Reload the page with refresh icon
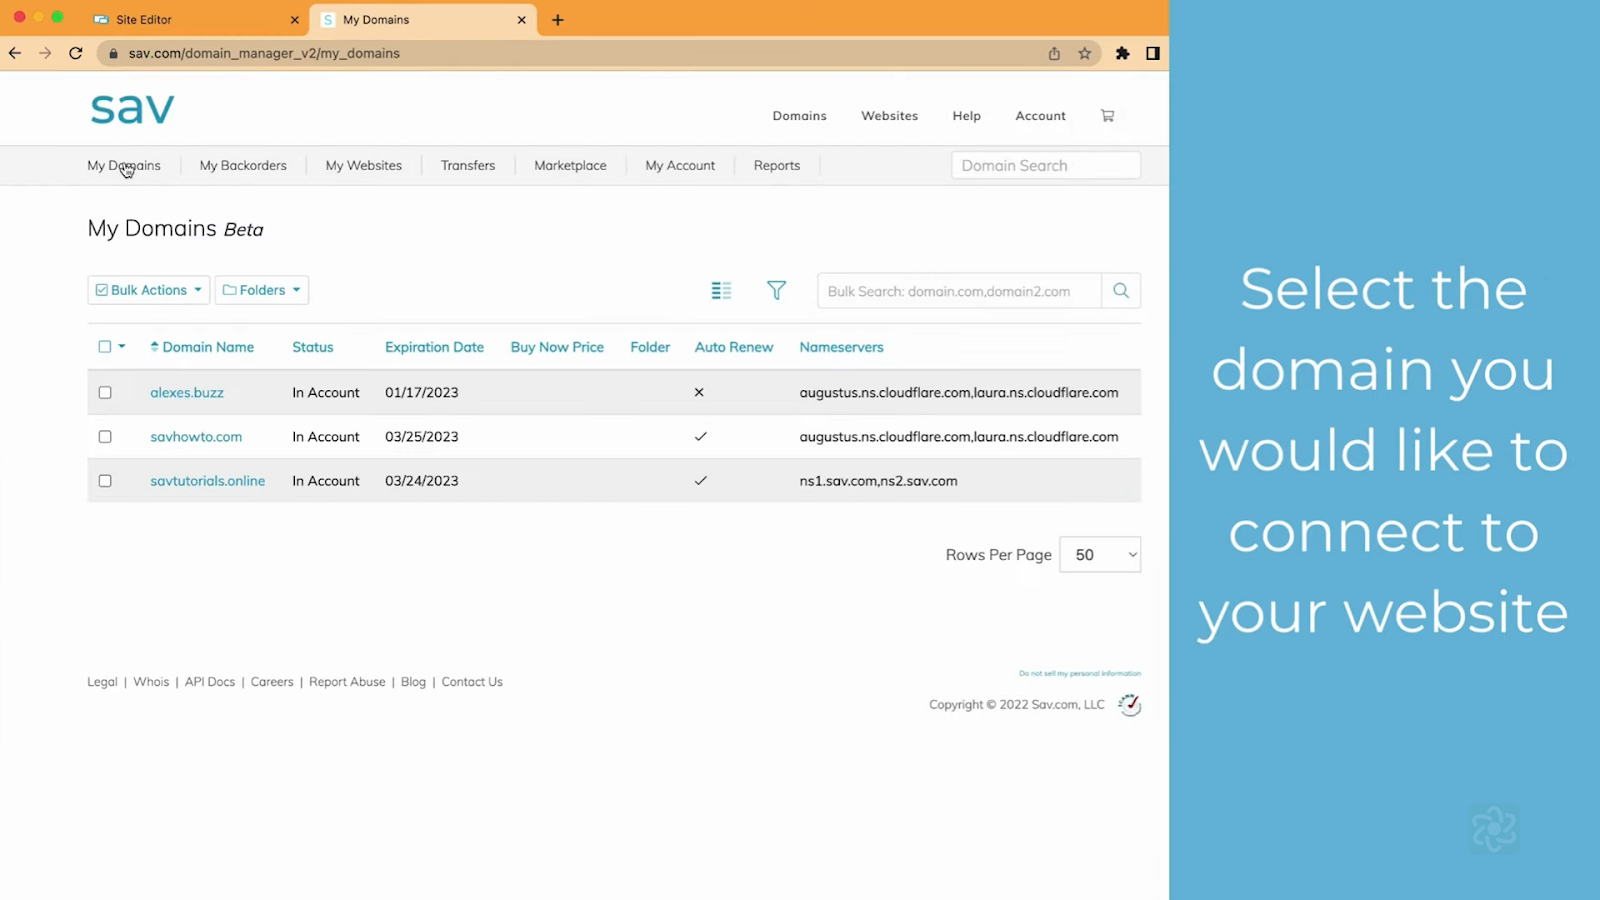This screenshot has height=900, width=1600. pyautogui.click(x=76, y=53)
